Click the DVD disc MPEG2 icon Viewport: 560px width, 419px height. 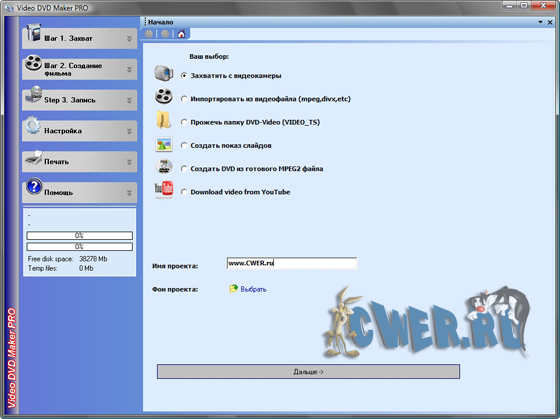point(164,166)
